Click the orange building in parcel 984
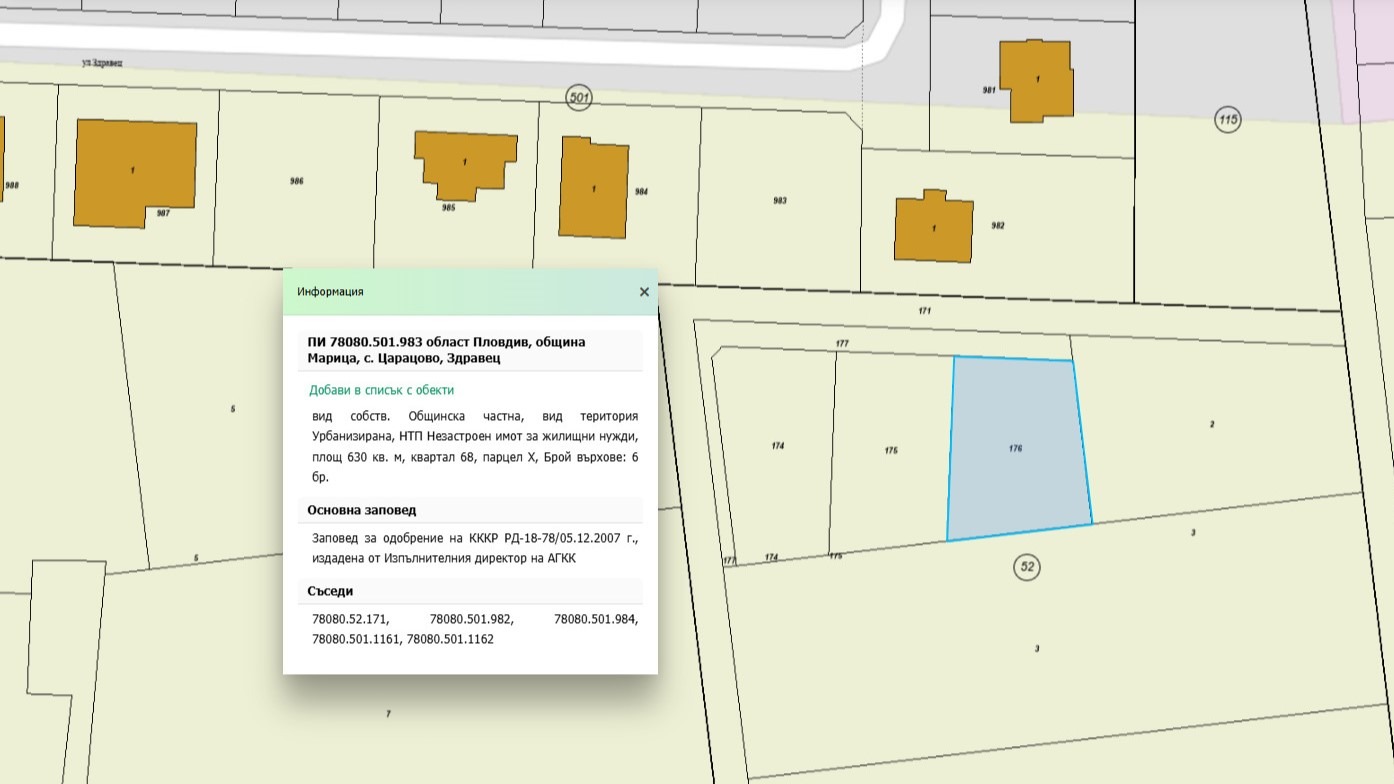Image resolution: width=1394 pixels, height=784 pixels. coord(594,188)
